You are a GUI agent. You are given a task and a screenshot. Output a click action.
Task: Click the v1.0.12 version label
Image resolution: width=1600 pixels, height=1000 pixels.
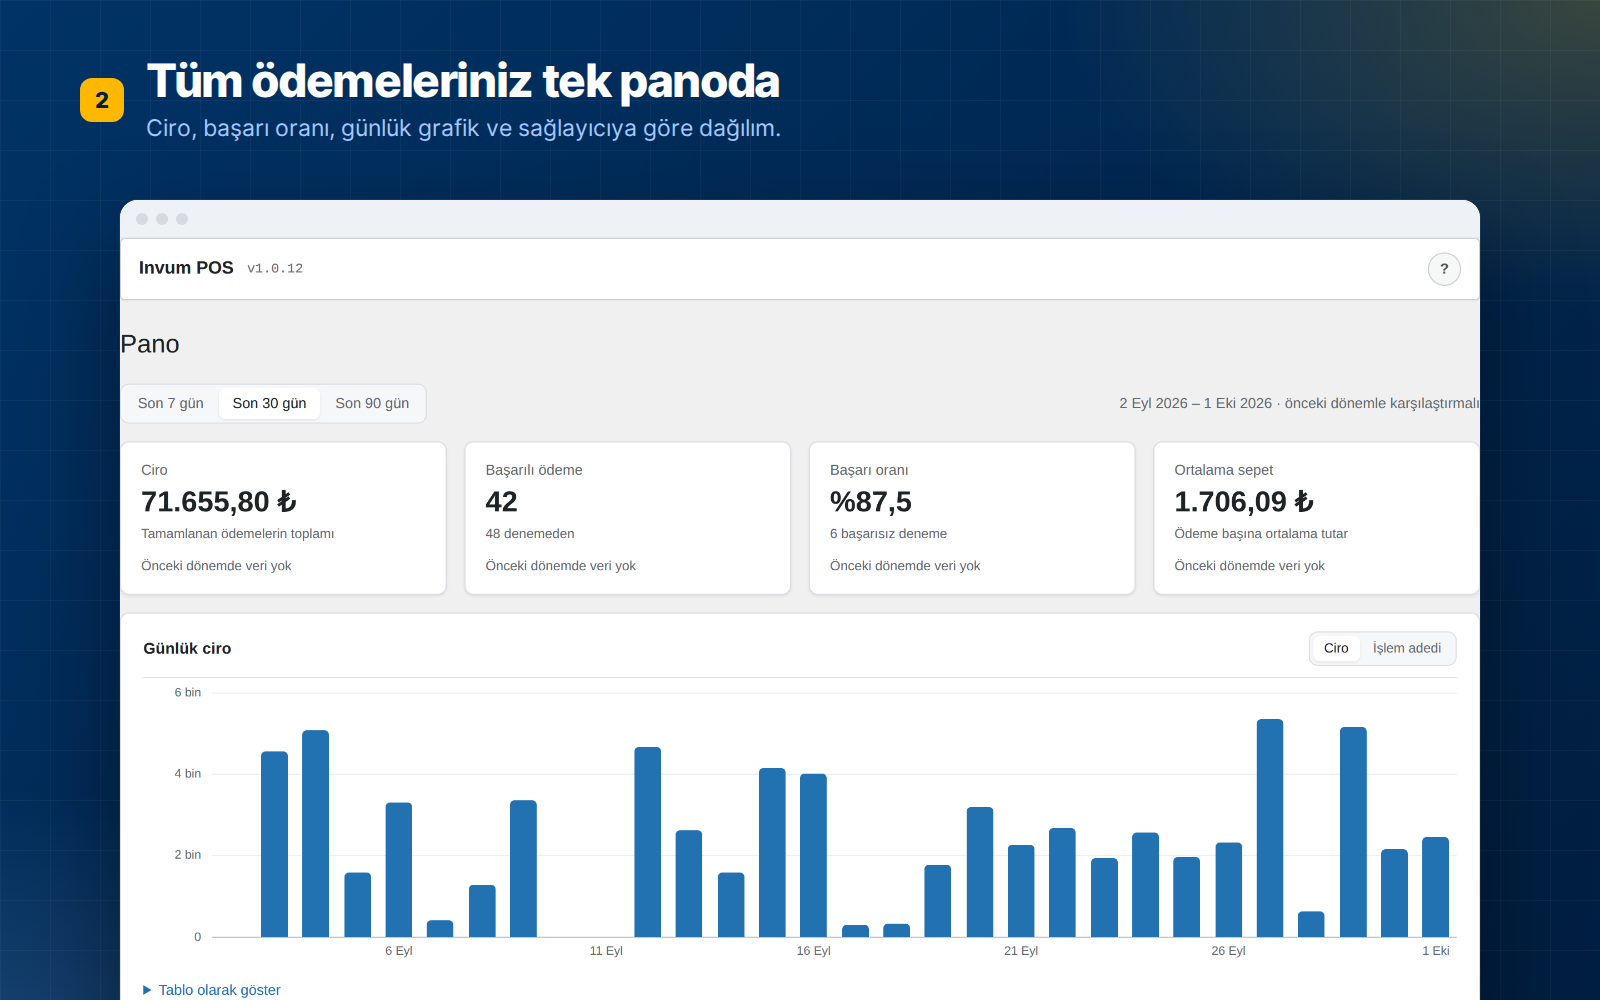[x=275, y=269]
